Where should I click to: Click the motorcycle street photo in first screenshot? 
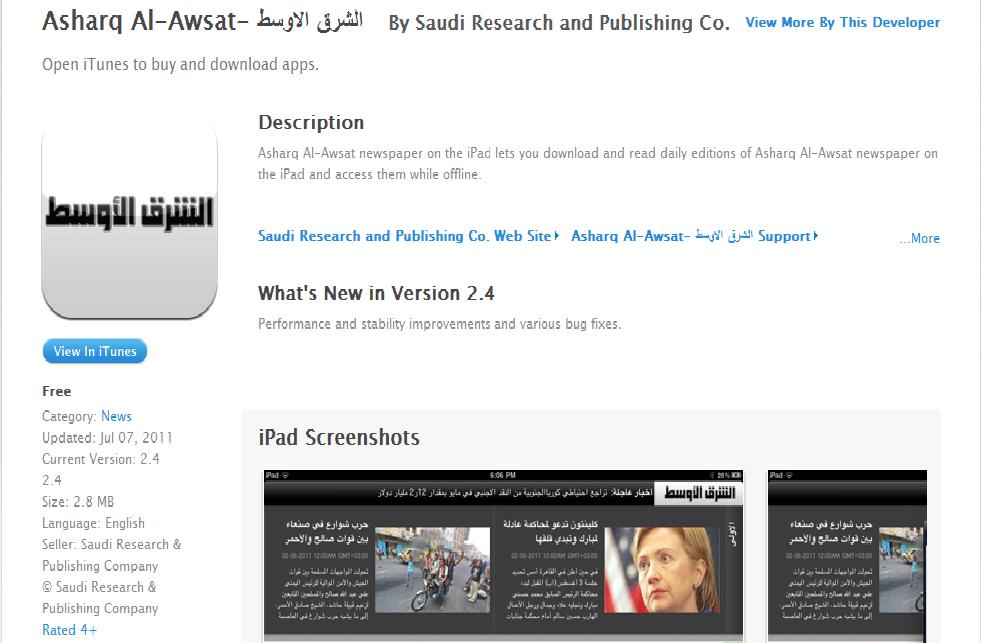click(x=432, y=570)
